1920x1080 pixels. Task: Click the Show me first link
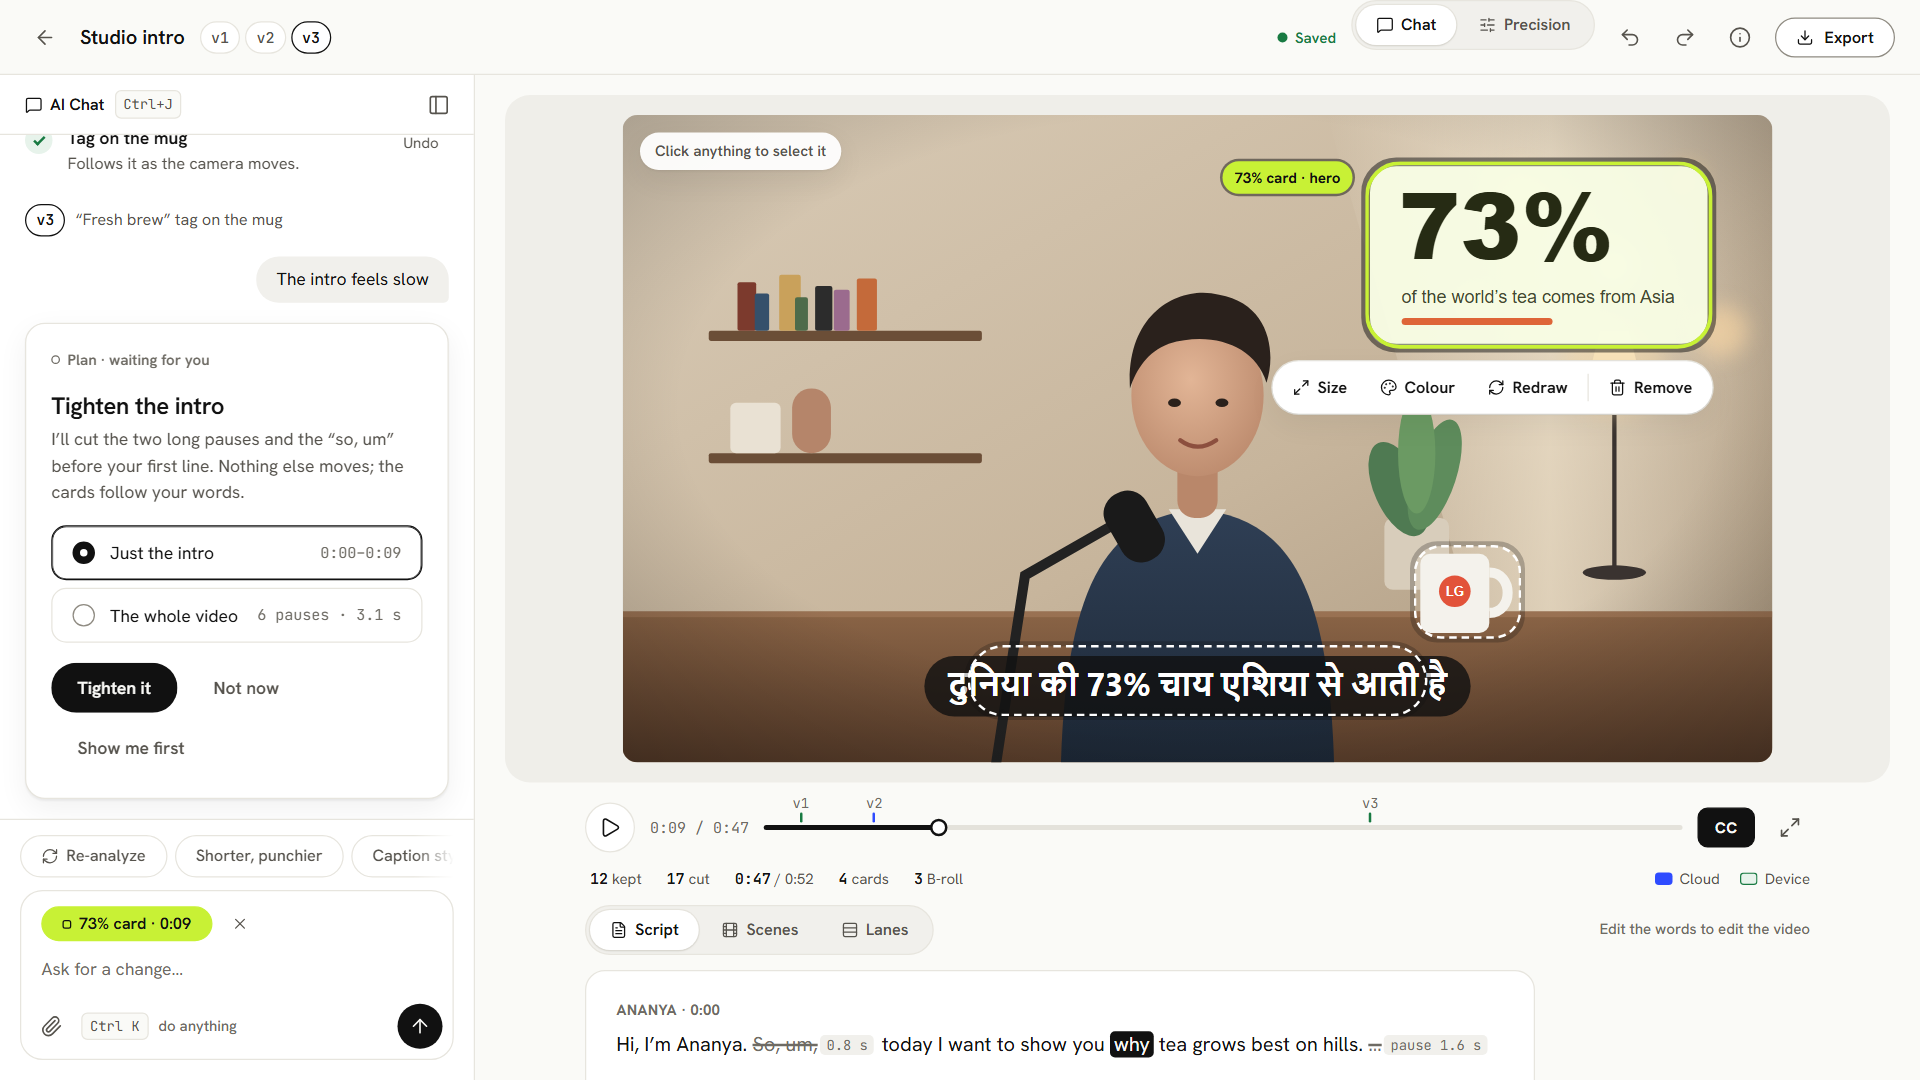point(131,748)
